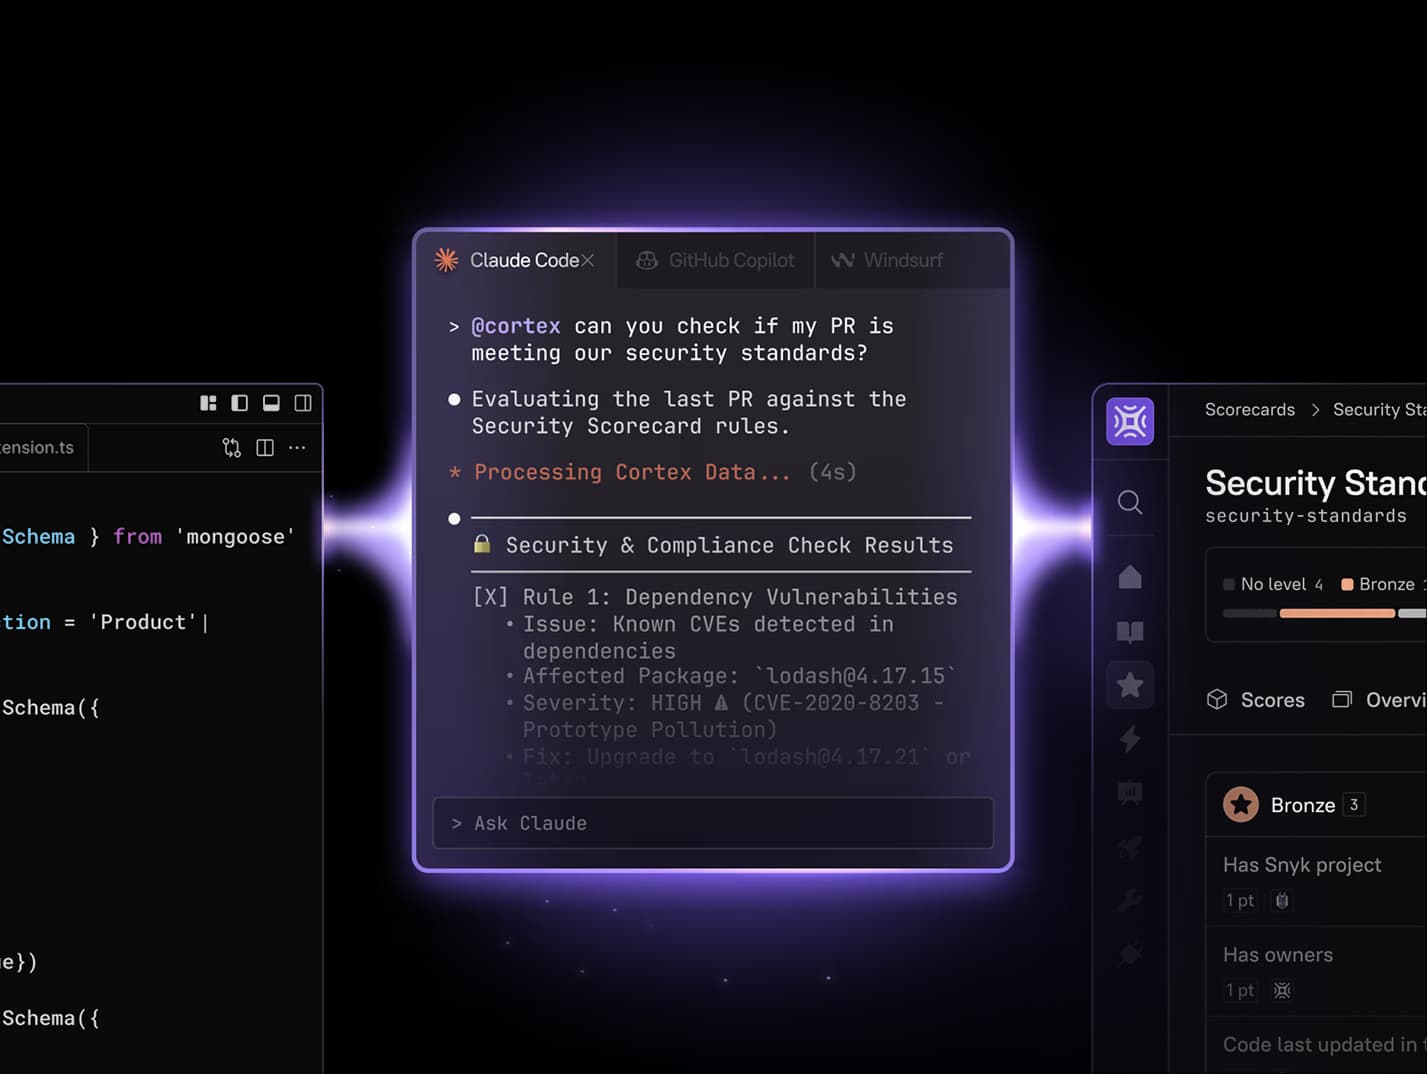Open search from the Cortex sidebar
Image resolution: width=1427 pixels, height=1074 pixels.
click(x=1130, y=502)
